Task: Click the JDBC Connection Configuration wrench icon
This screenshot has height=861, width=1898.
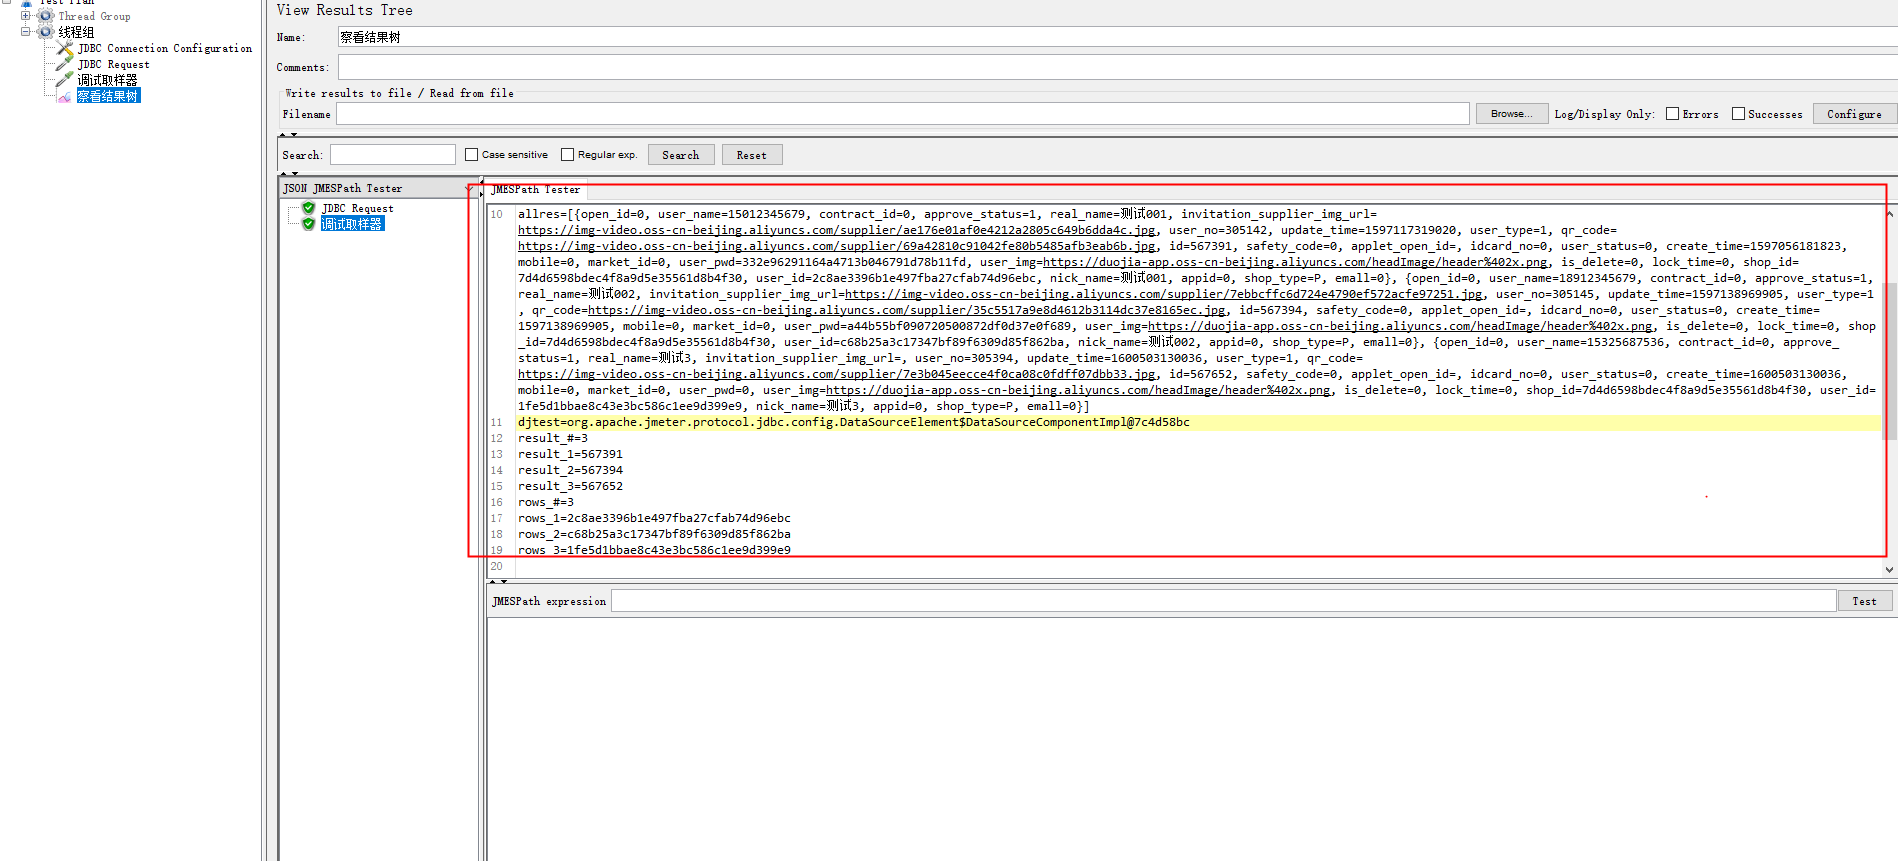Action: 65,48
